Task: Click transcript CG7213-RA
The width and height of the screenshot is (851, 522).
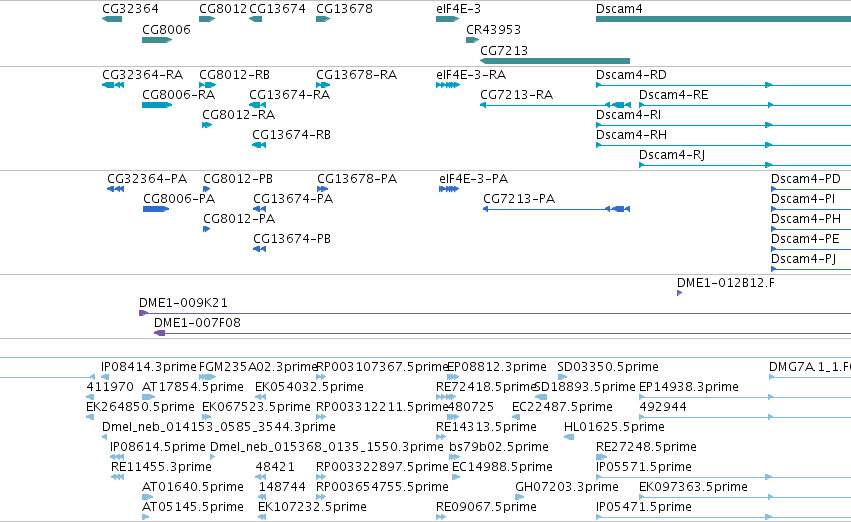Action: coord(516,94)
